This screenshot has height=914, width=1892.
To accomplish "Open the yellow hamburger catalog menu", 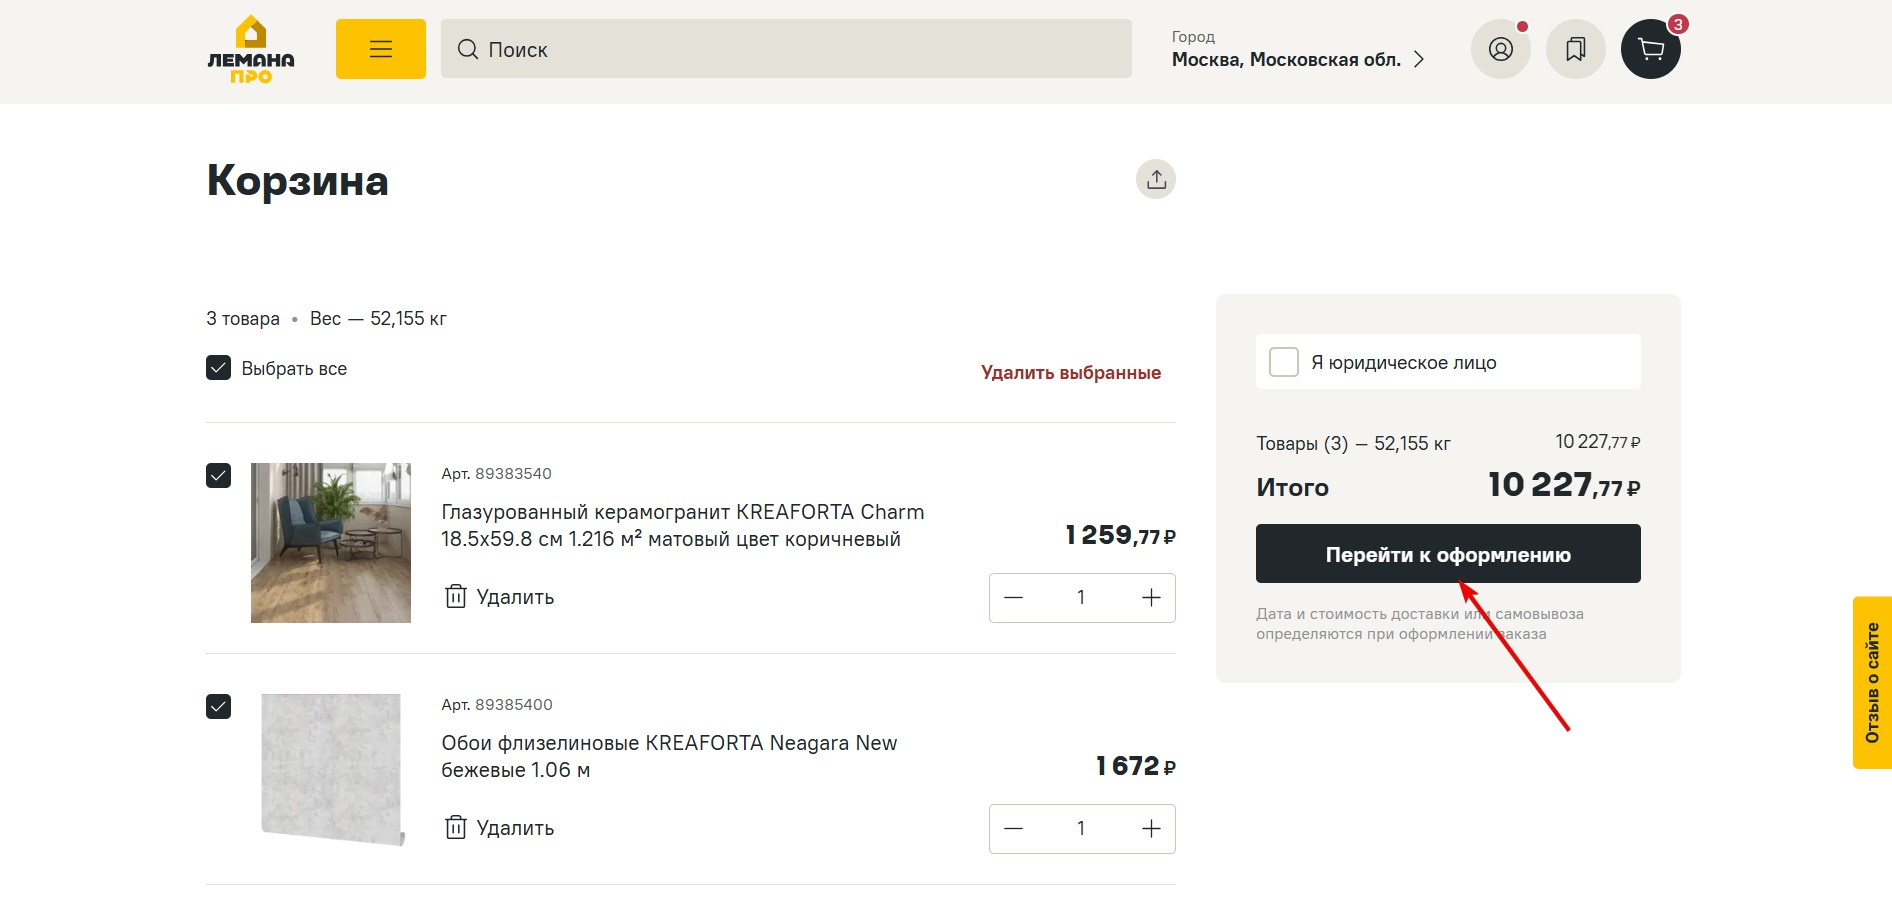I will [380, 49].
